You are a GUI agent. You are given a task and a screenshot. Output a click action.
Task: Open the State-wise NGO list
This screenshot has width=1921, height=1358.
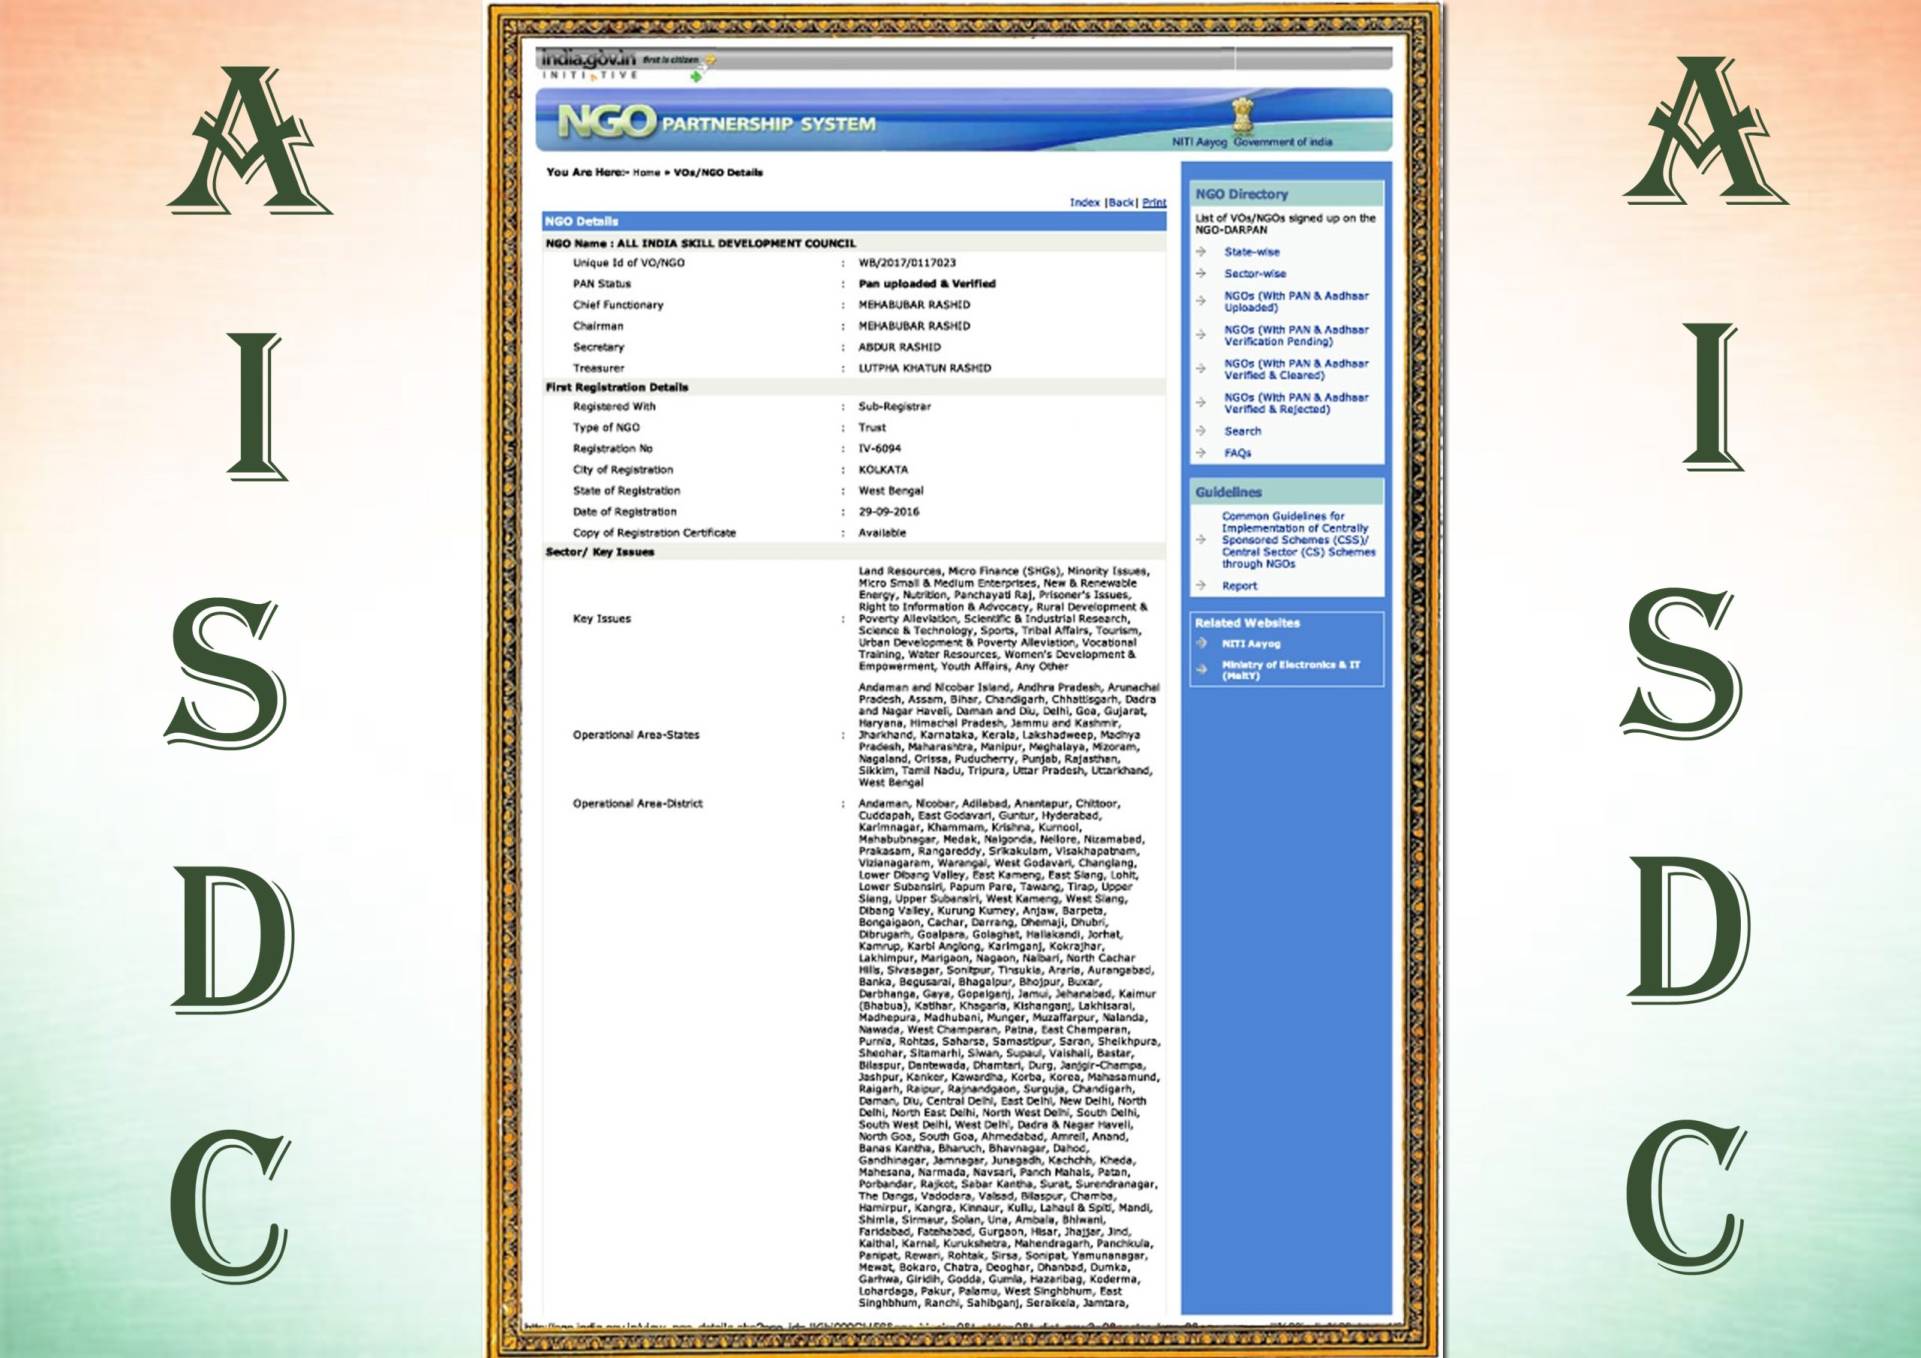click(1251, 252)
